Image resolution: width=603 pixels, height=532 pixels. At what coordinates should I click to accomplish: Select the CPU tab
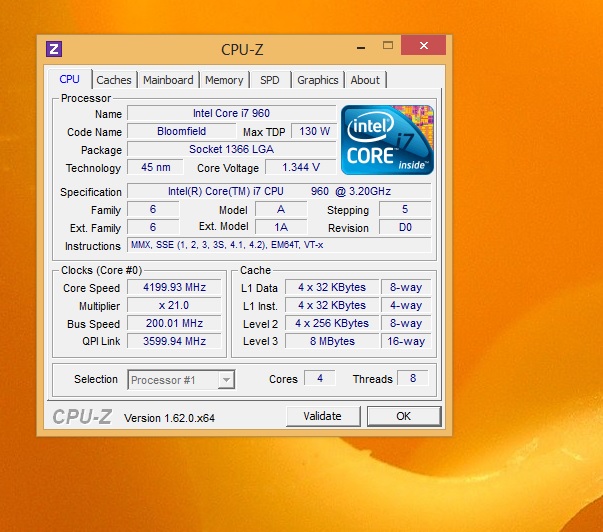[x=70, y=79]
